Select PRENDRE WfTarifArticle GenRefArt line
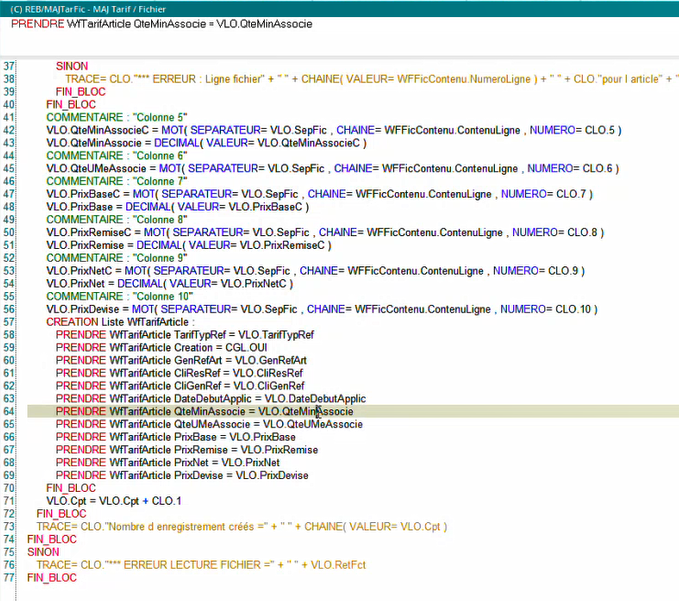 [181, 360]
